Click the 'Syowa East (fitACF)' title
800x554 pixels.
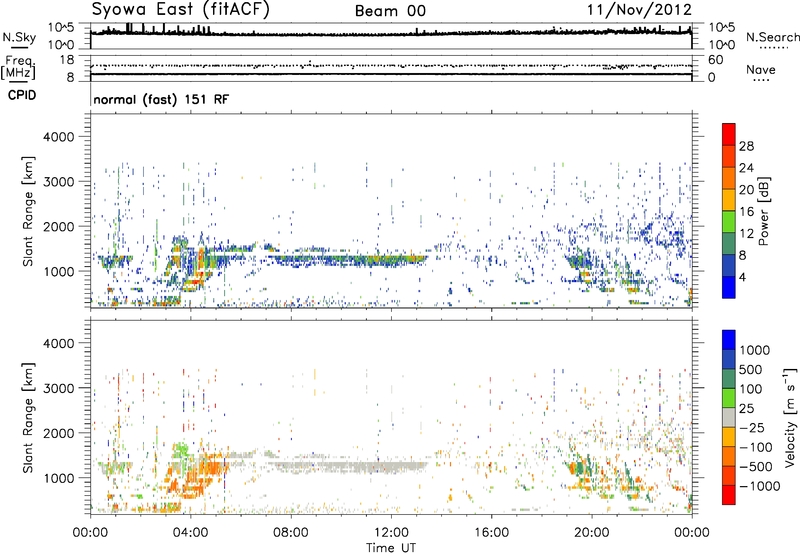(181, 9)
